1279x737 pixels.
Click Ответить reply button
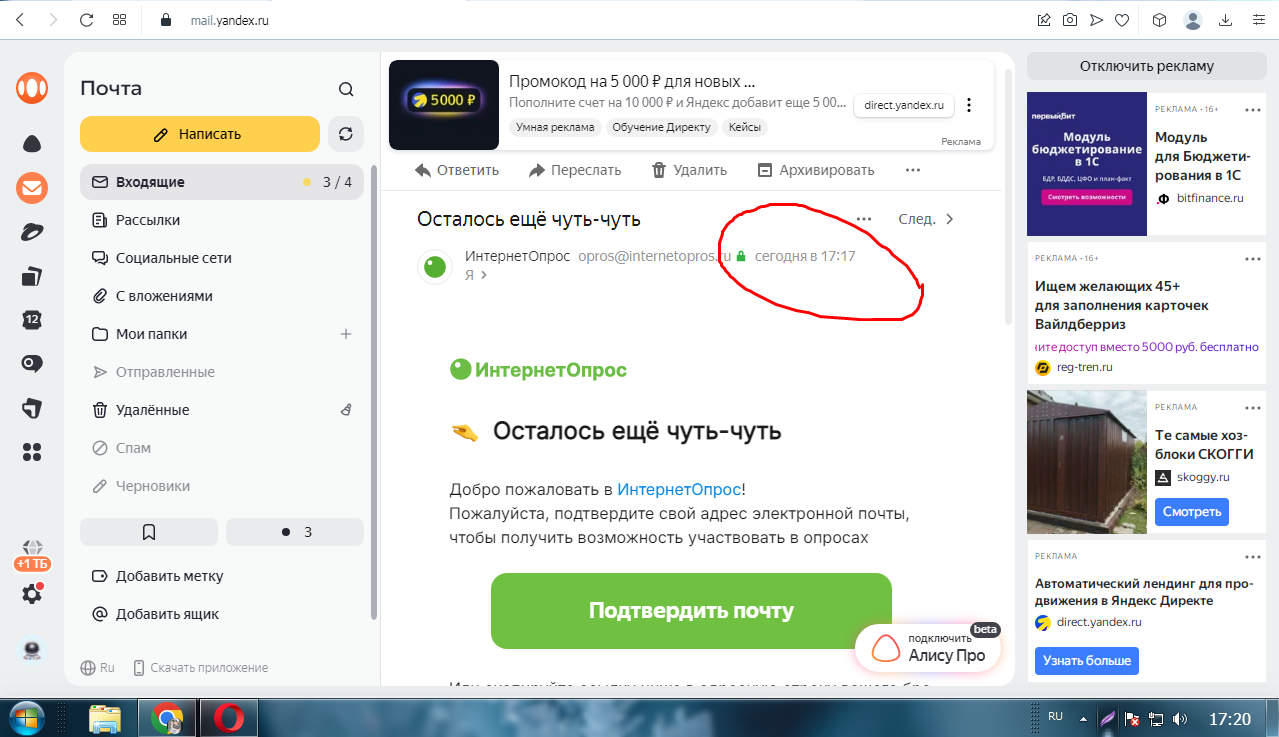457,170
